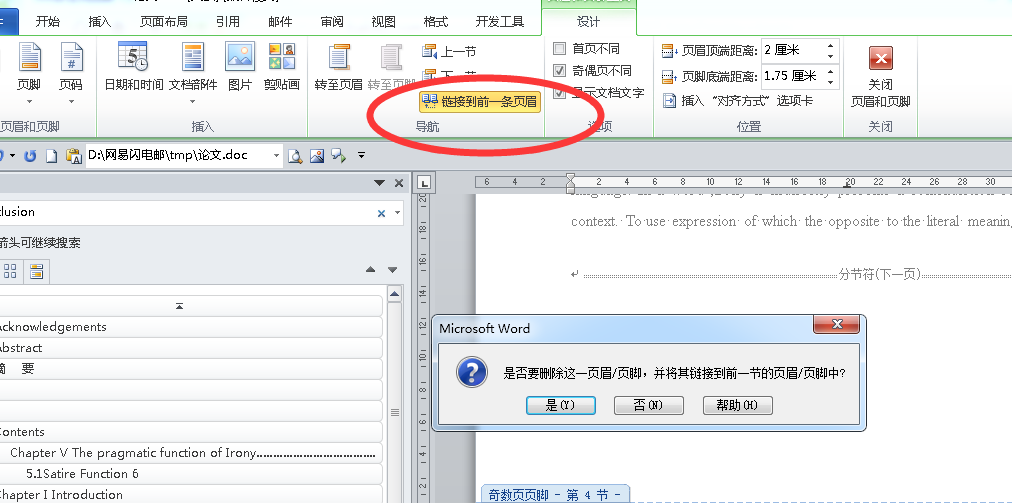Create a new blank document icon

click(51, 156)
